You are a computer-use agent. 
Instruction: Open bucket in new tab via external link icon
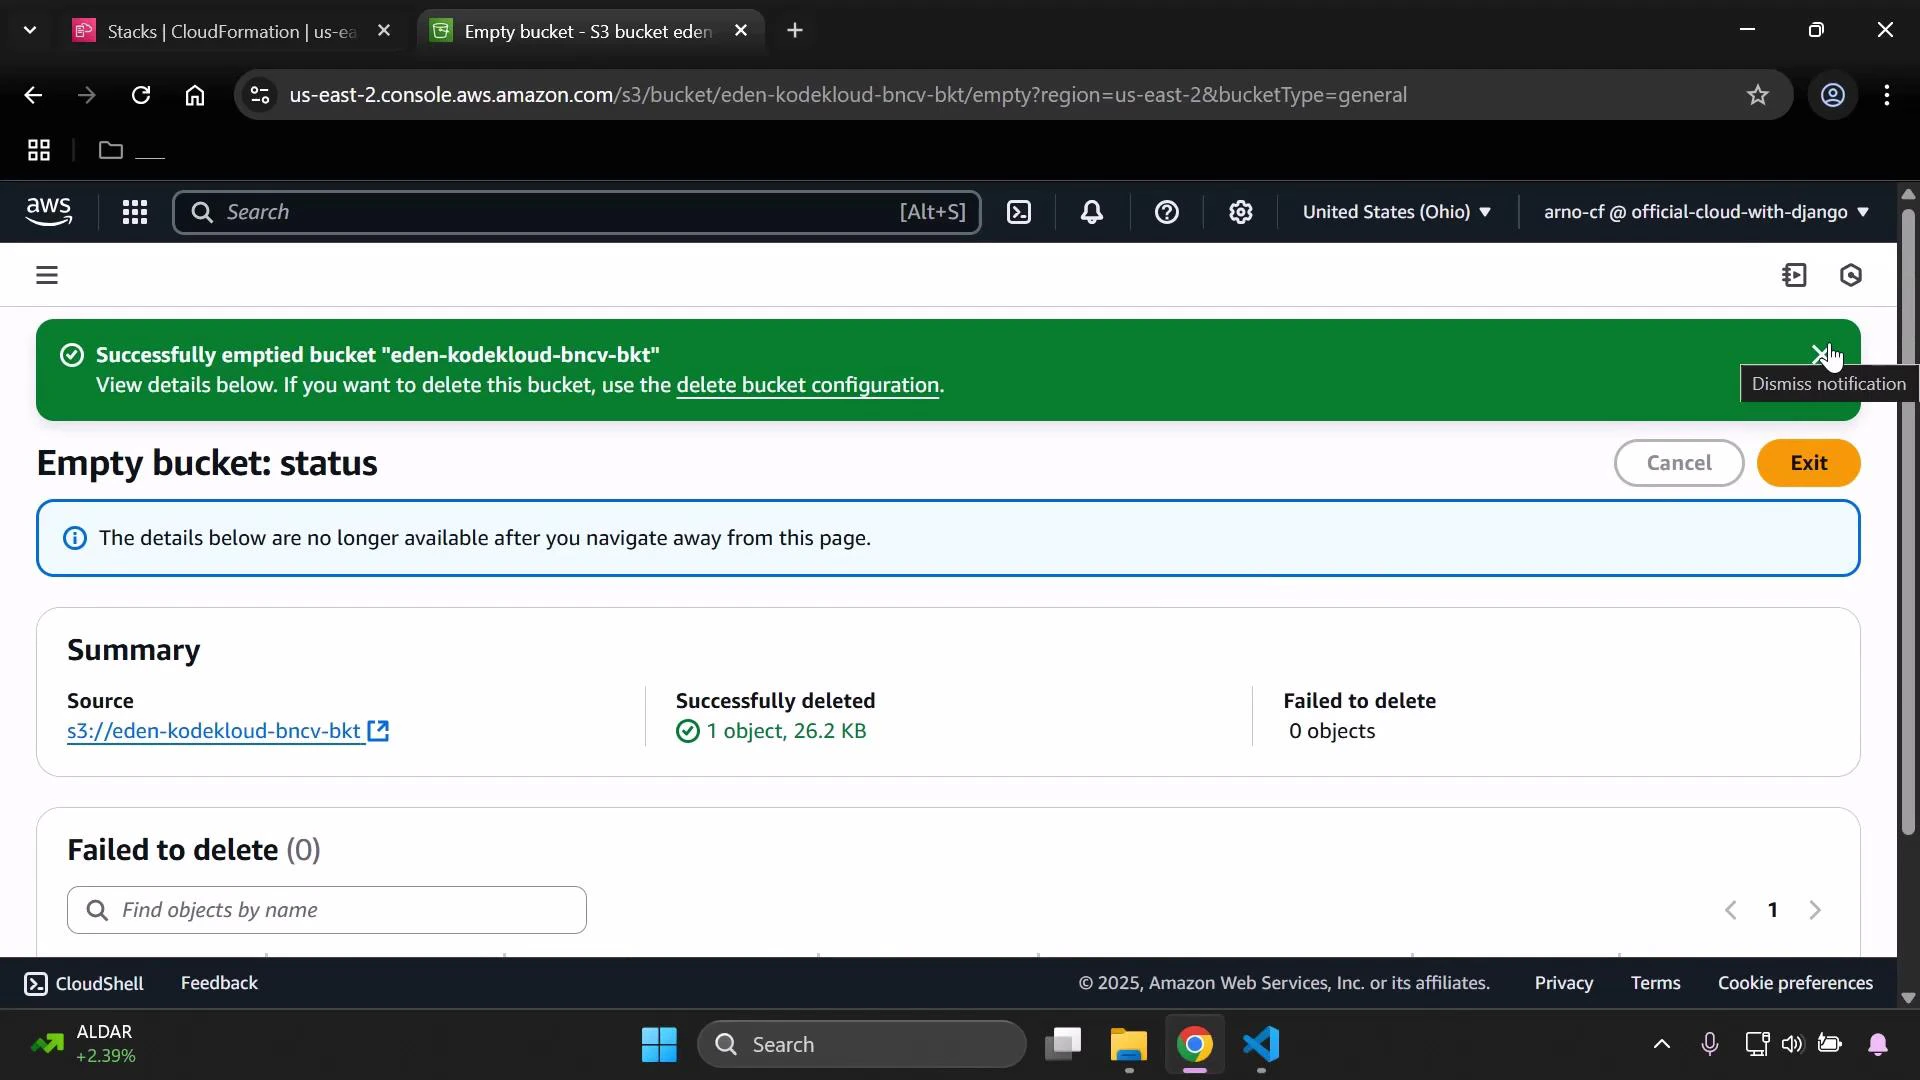point(380,731)
